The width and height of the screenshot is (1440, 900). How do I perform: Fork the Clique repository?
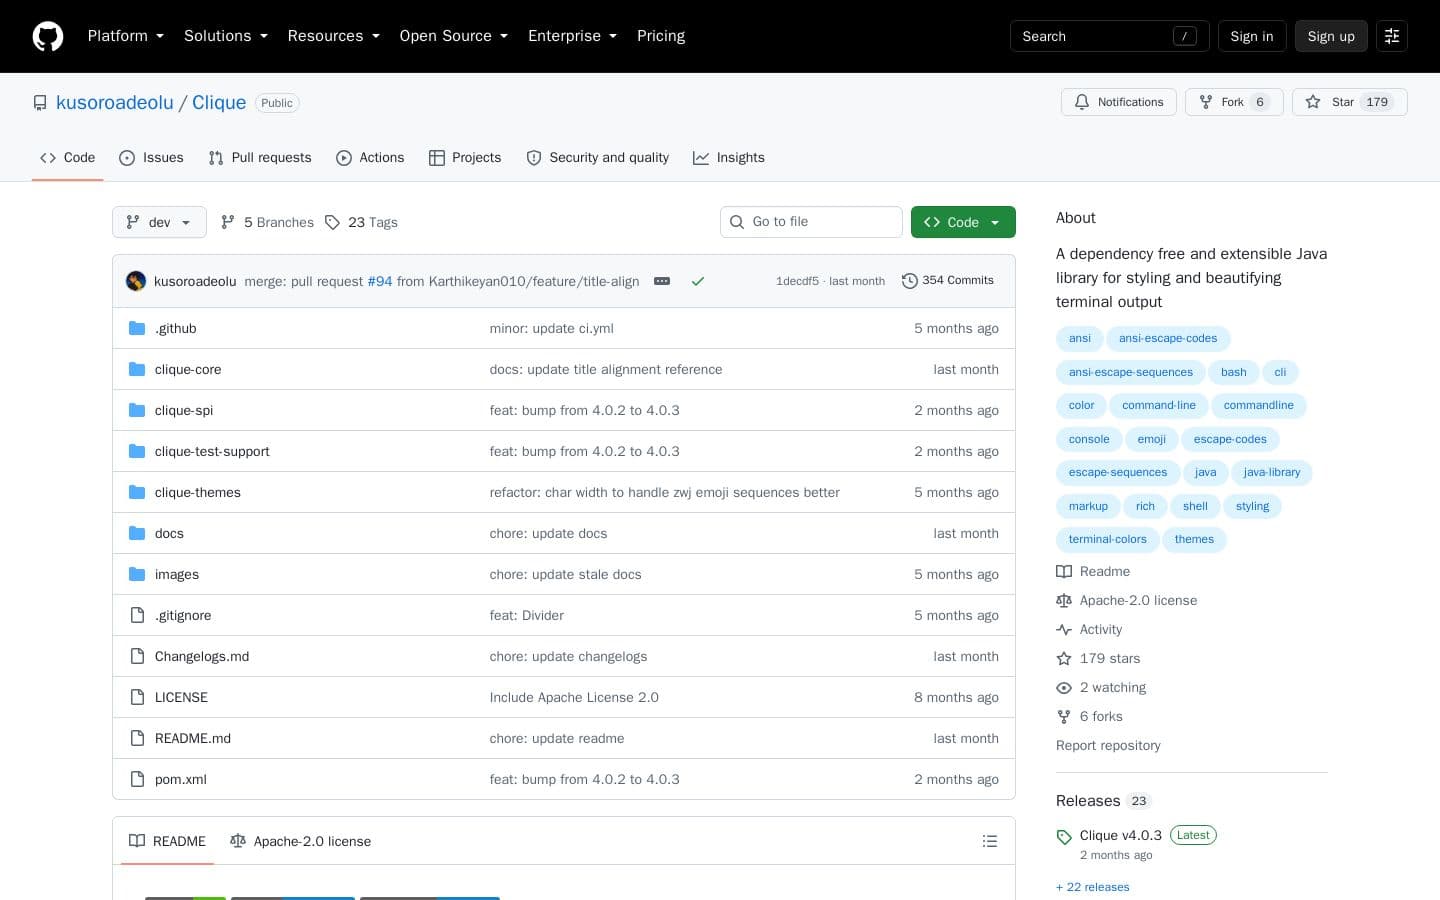coord(1234,102)
